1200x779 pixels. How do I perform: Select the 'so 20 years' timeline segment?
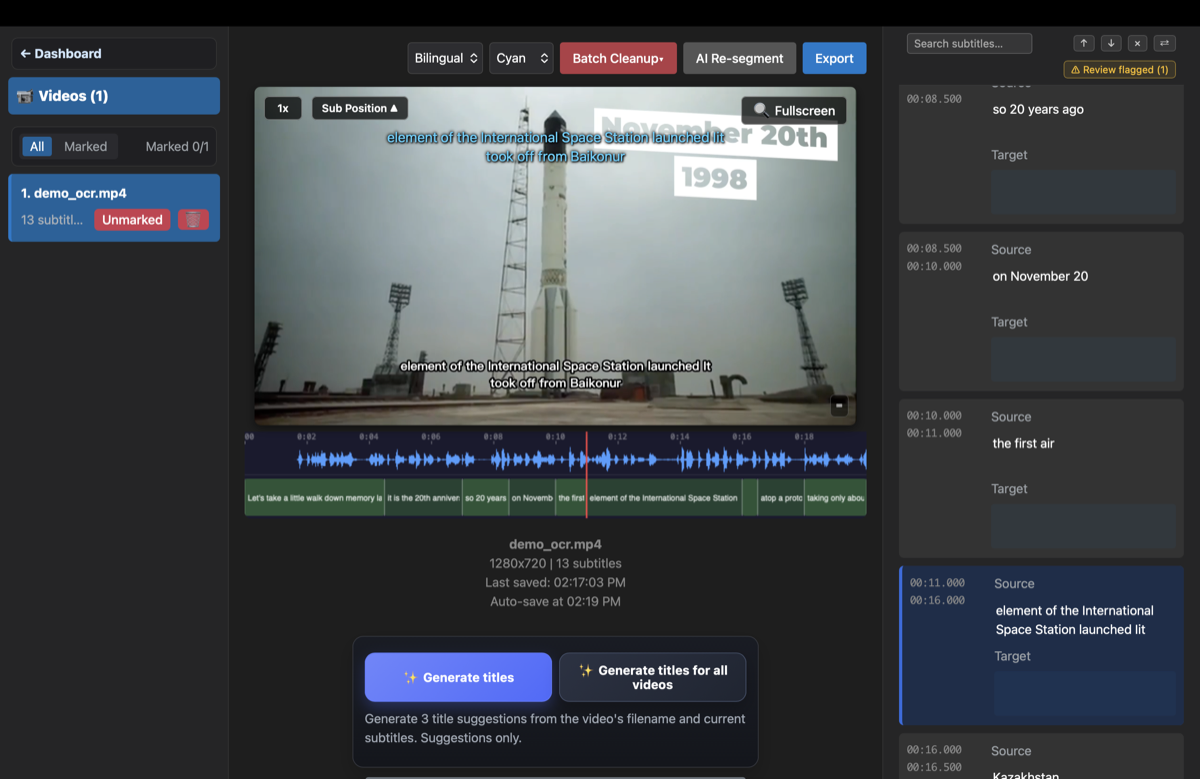(x=485, y=497)
